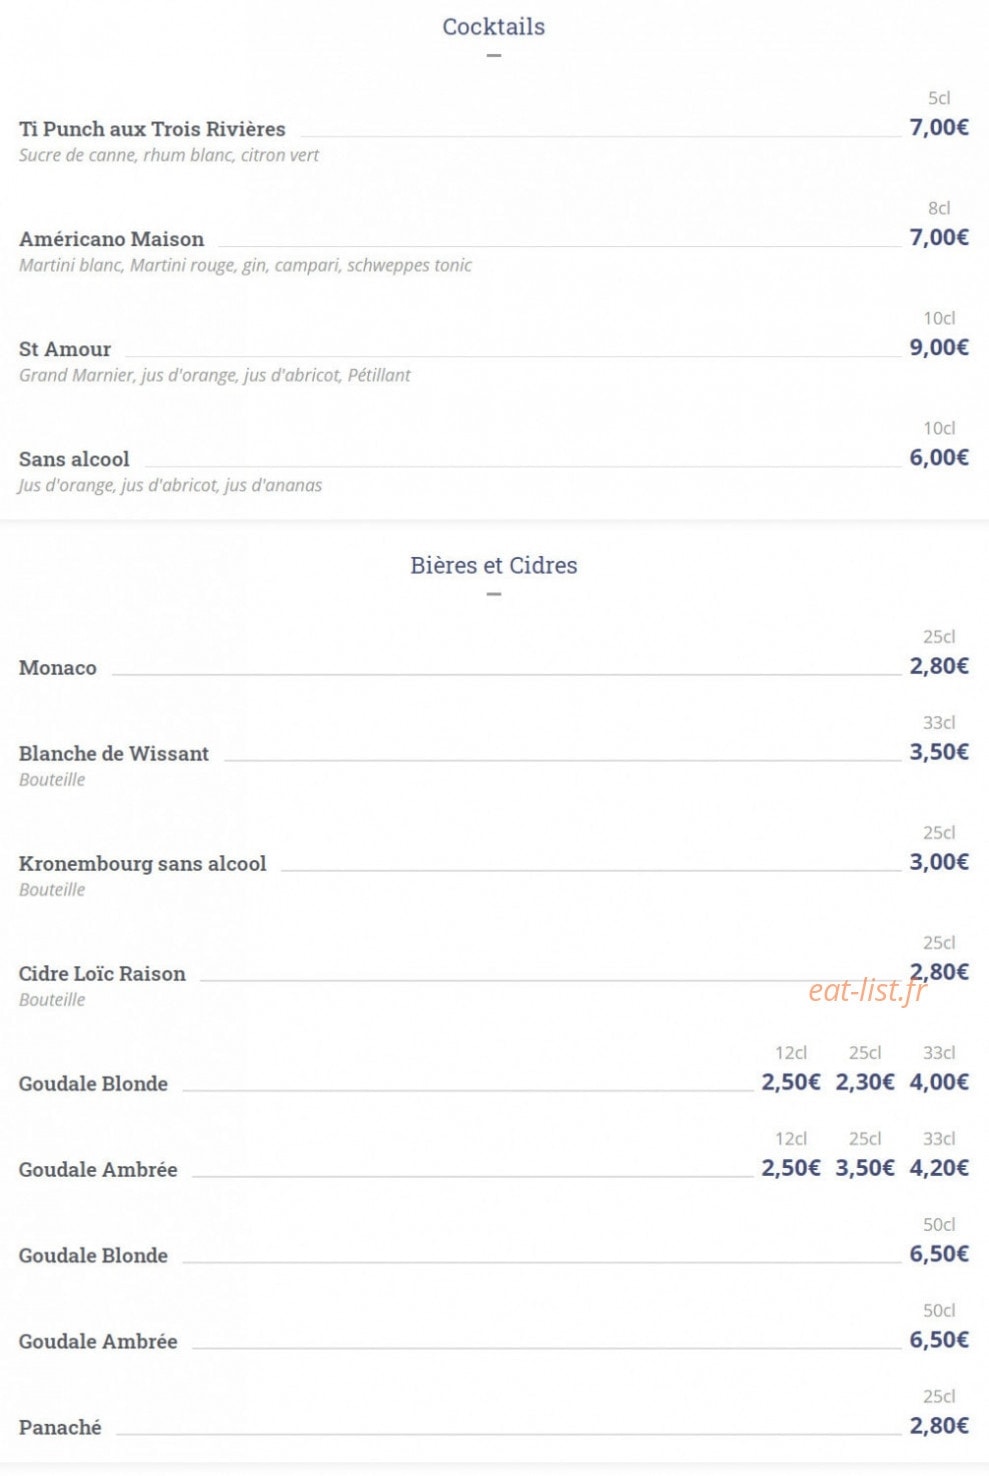Screen dimensions: 989x1476
Task: Click the Américano Maison cocktail name
Action: [x=111, y=239]
